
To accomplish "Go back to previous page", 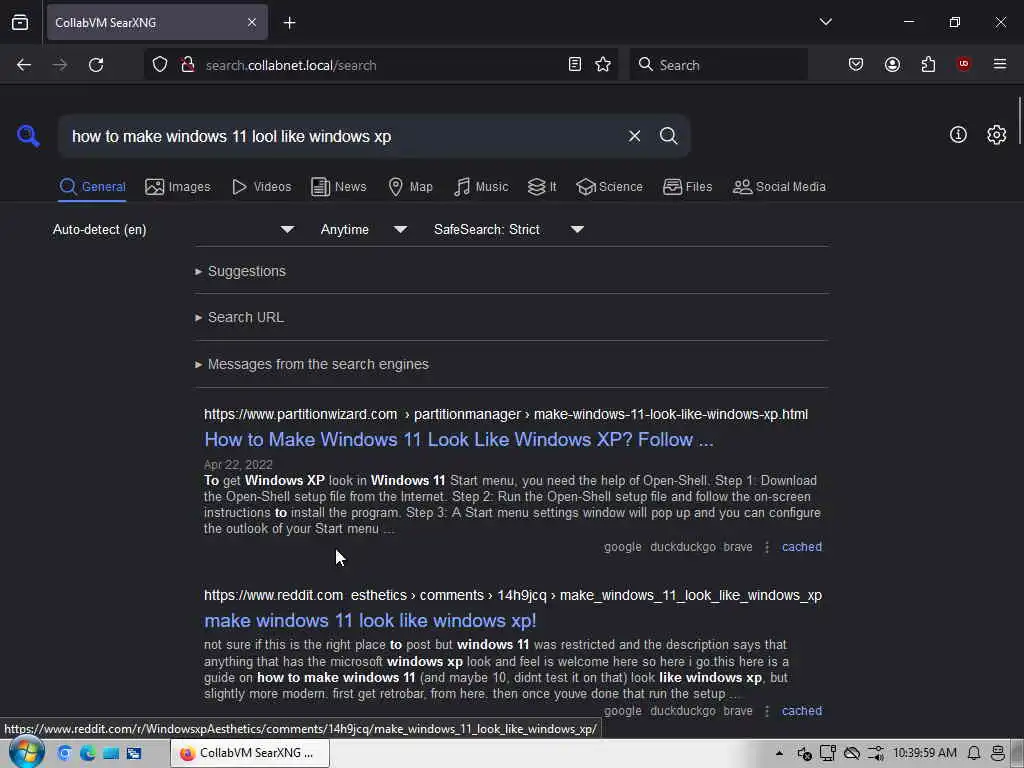I will (24, 65).
